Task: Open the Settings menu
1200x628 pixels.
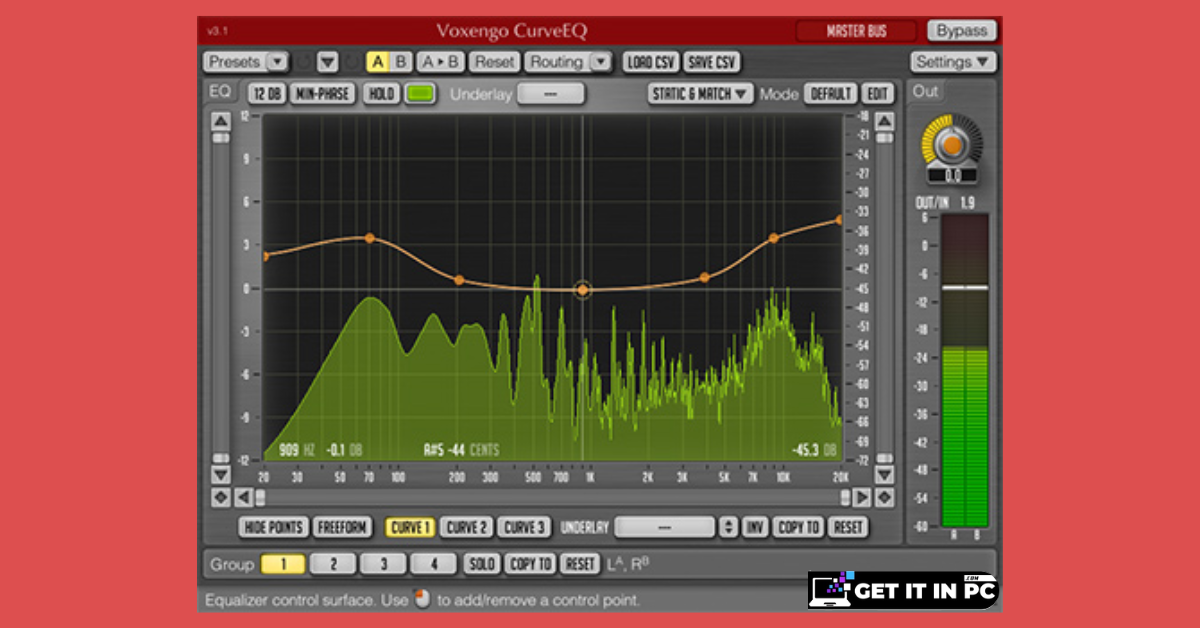Action: click(x=953, y=62)
